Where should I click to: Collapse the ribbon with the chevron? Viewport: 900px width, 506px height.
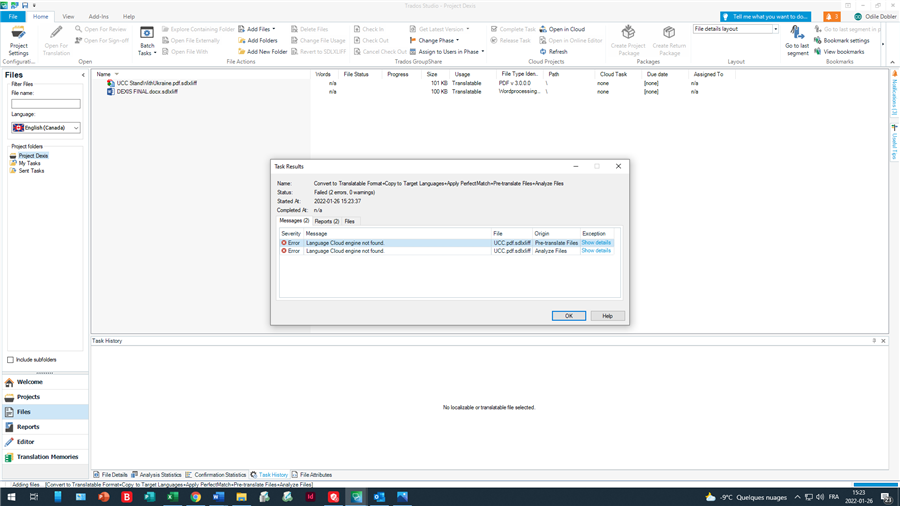coord(893,62)
